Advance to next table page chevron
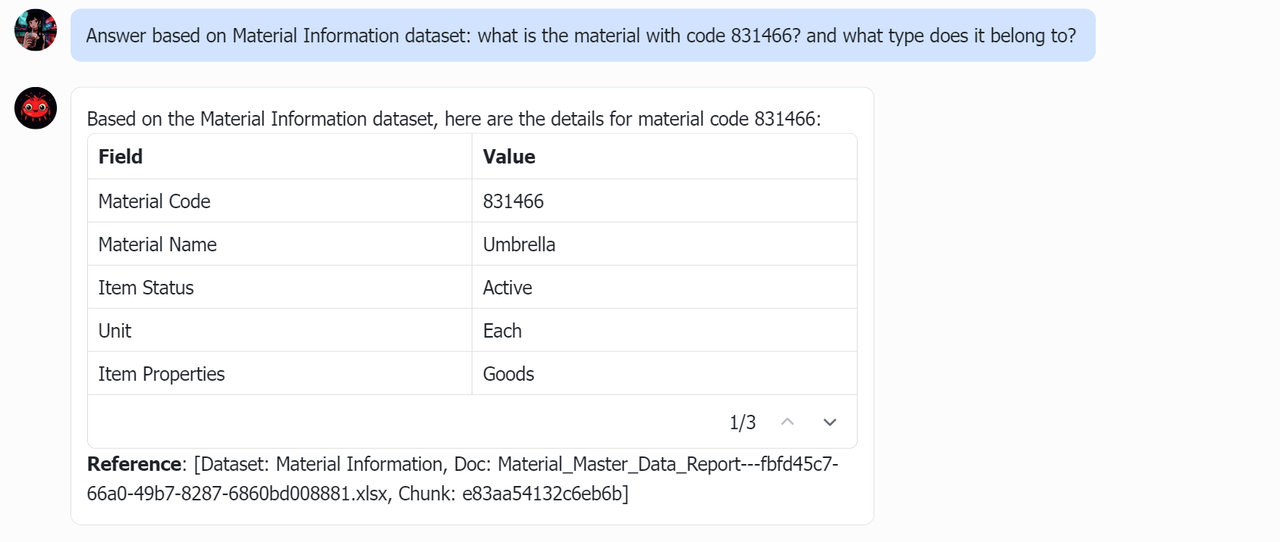1280x542 pixels. click(x=829, y=422)
